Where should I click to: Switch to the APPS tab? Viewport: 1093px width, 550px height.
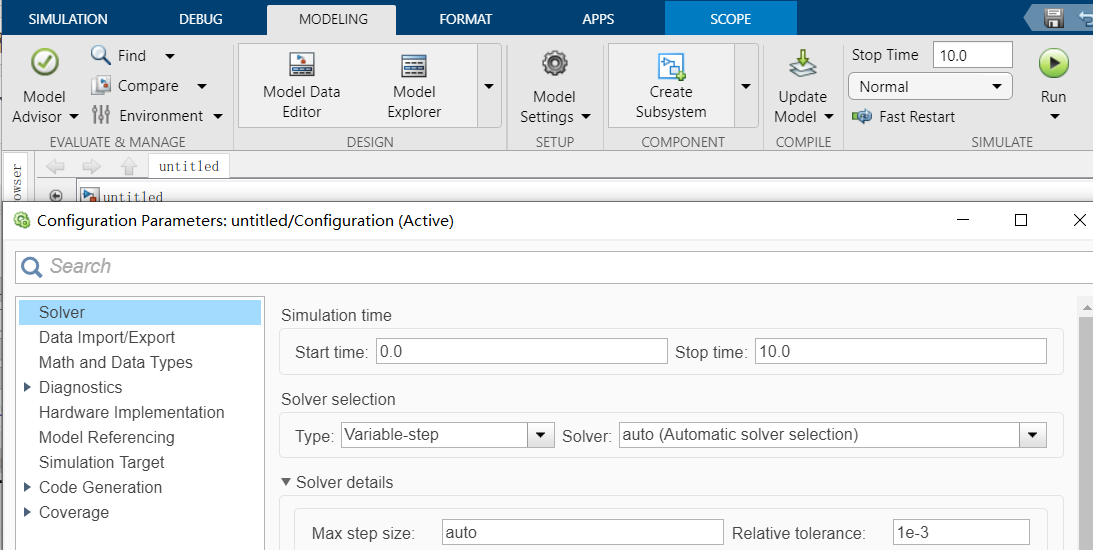click(598, 19)
